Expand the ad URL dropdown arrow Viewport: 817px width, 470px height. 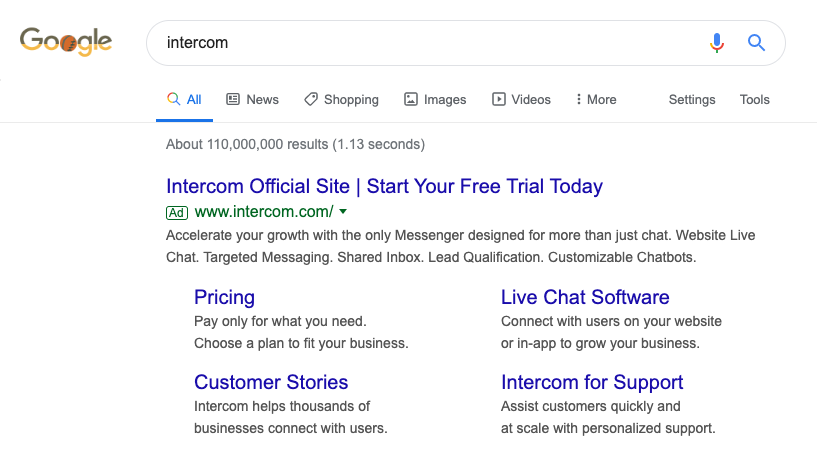click(x=343, y=212)
